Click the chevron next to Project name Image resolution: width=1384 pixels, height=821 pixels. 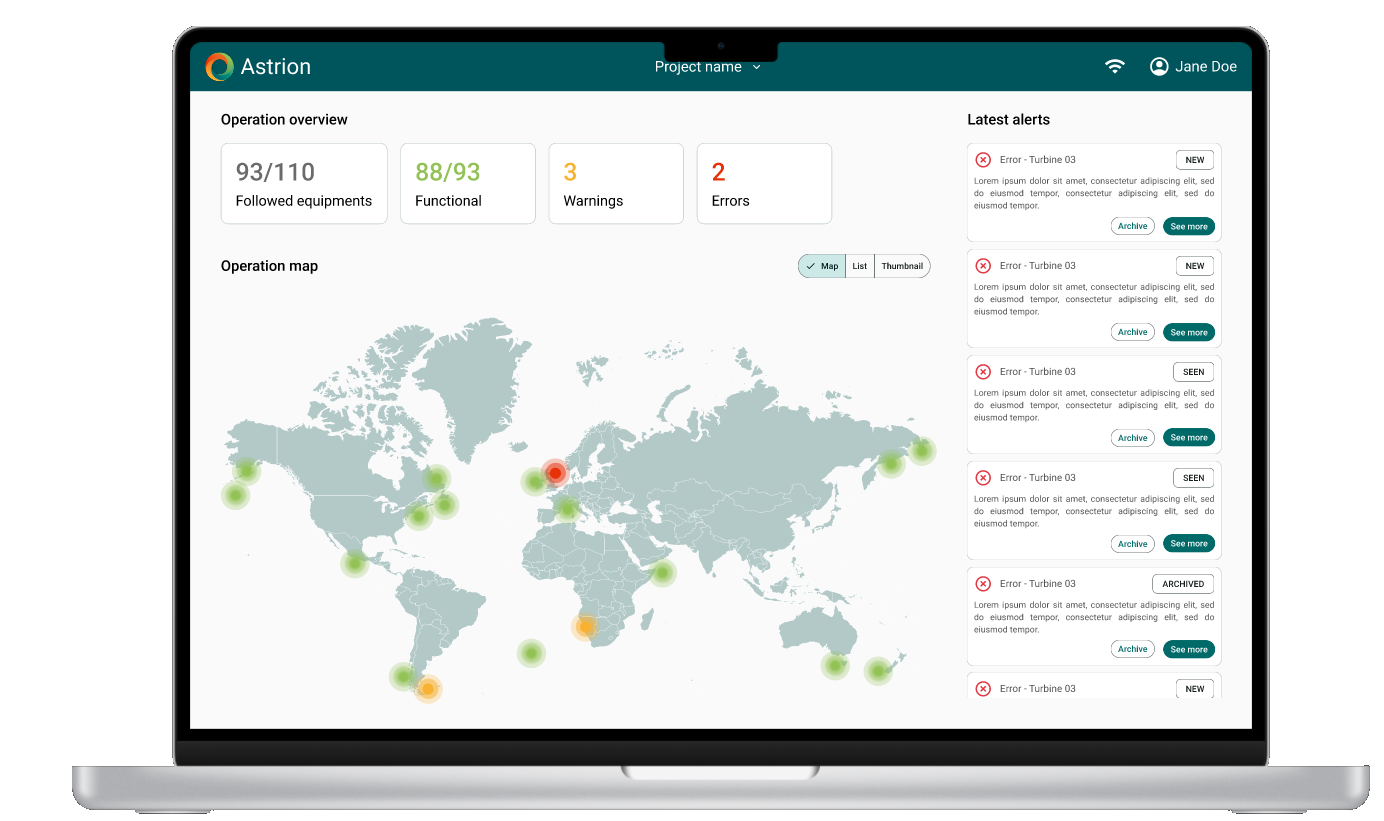[x=757, y=67]
